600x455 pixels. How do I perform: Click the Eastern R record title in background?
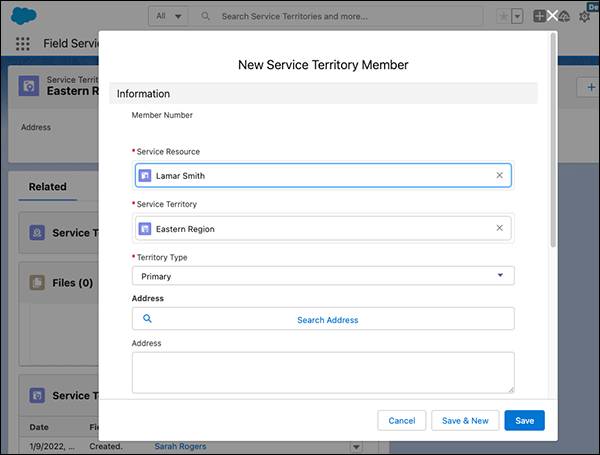[x=73, y=91]
